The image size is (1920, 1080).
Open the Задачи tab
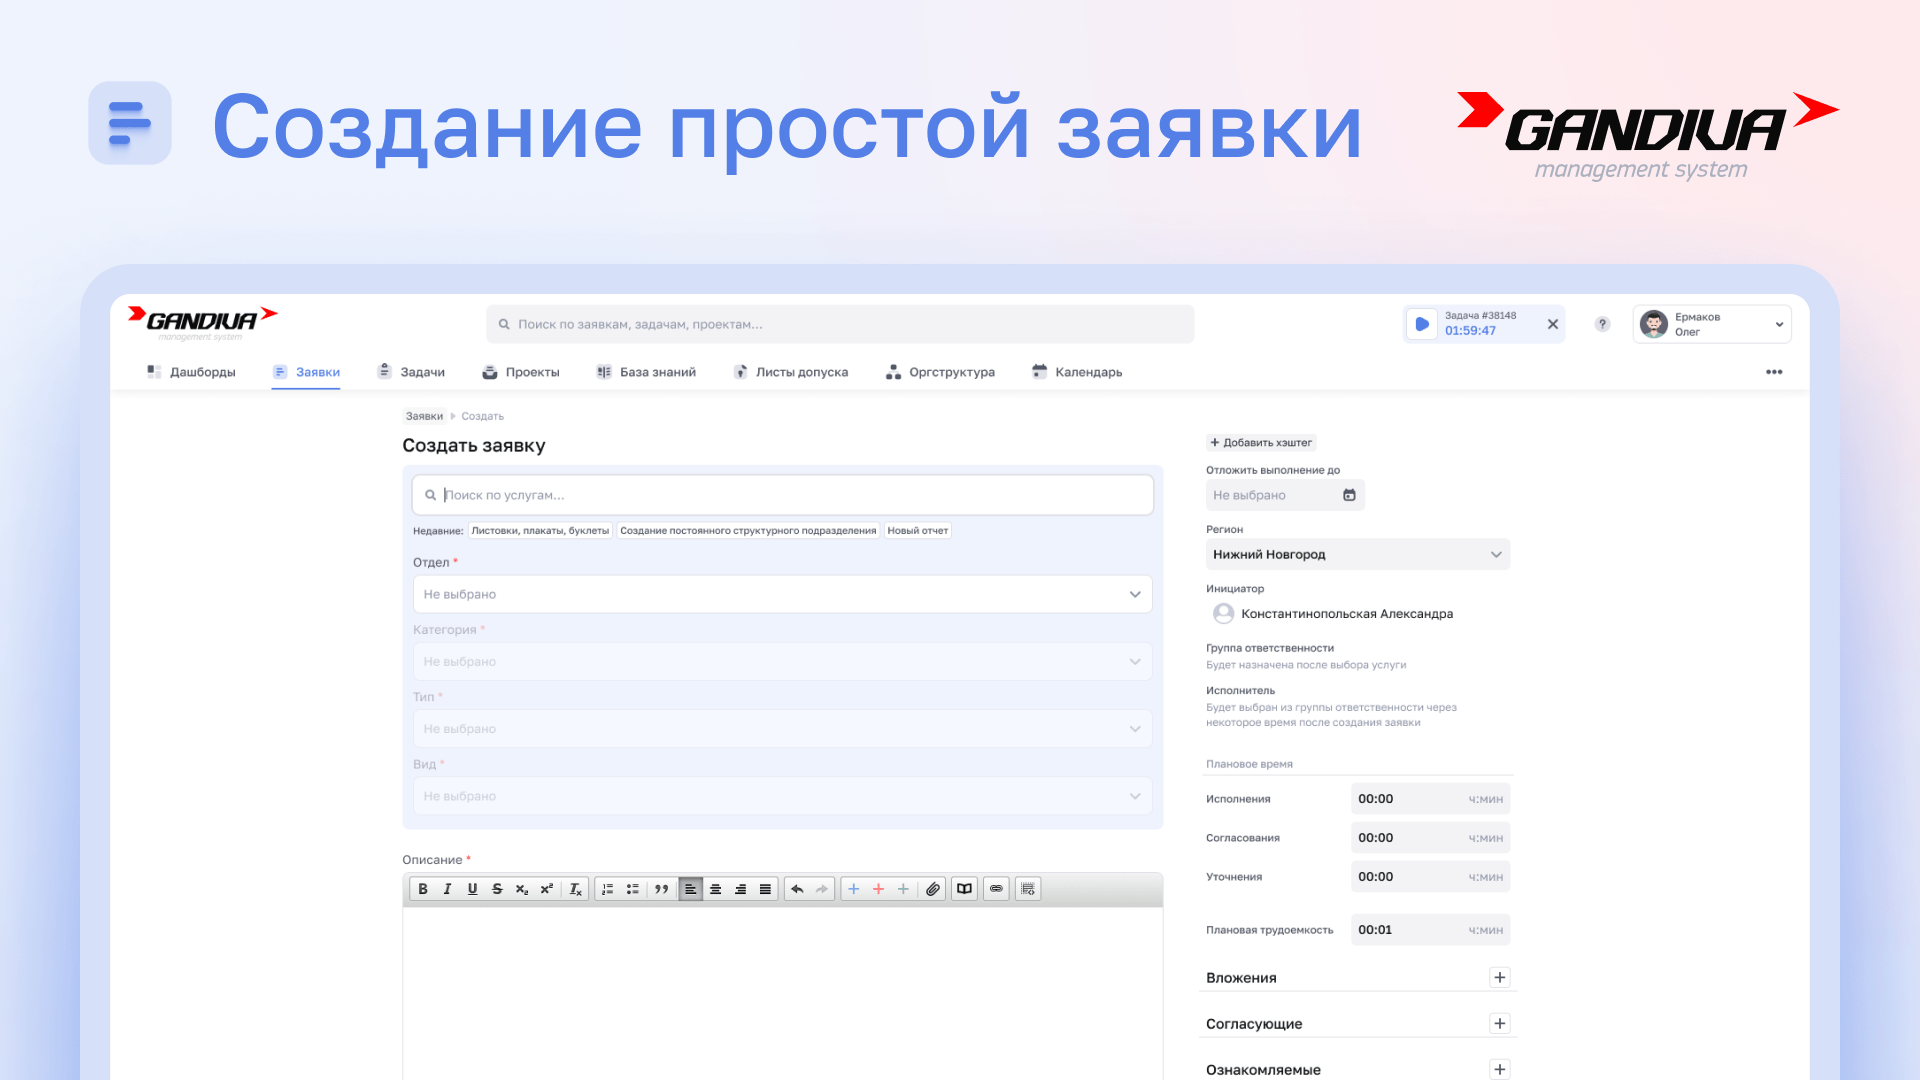point(411,372)
